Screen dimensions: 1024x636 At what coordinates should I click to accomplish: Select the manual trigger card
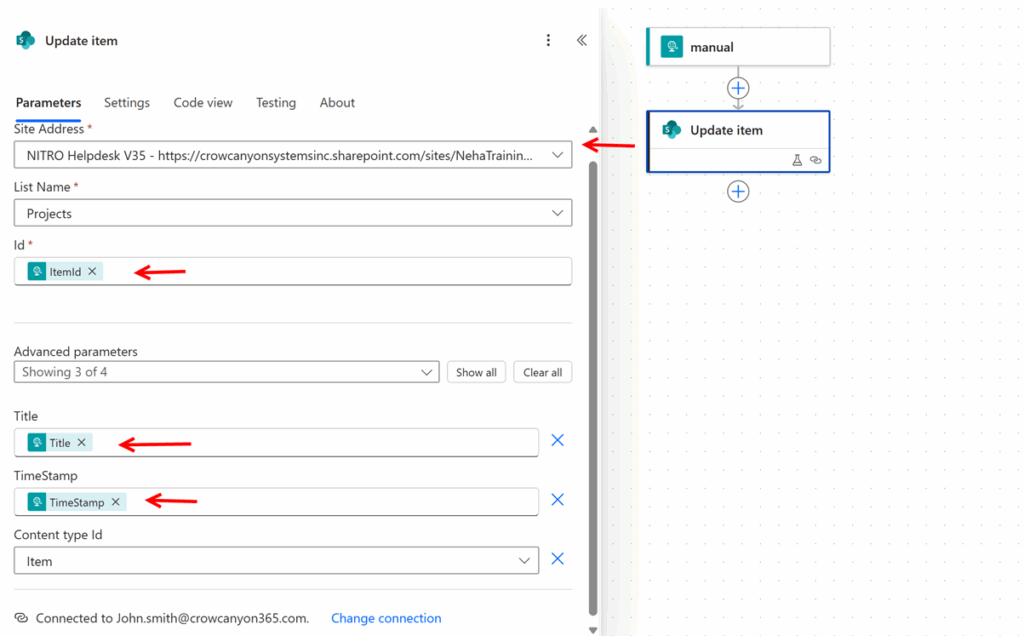pyautogui.click(x=738, y=47)
